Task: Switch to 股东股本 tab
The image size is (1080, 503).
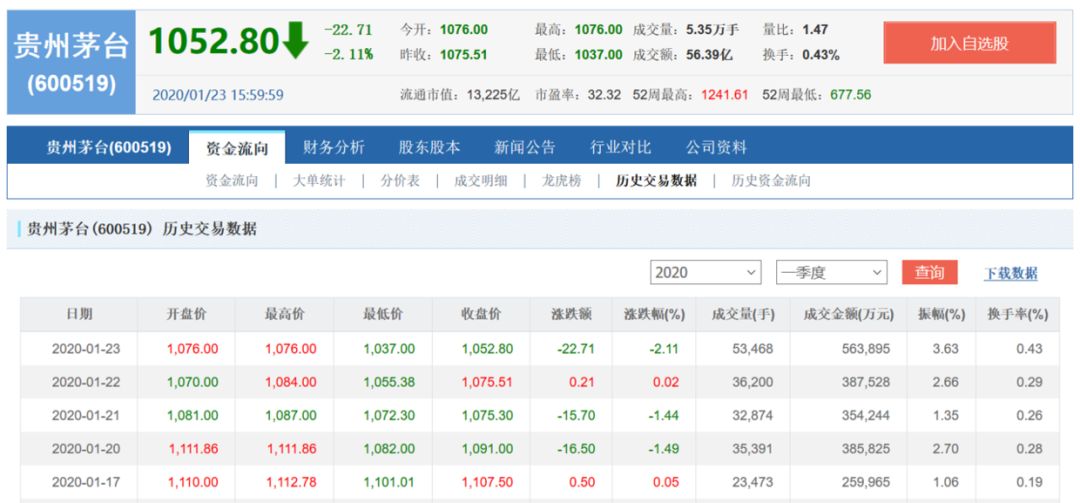Action: point(430,147)
